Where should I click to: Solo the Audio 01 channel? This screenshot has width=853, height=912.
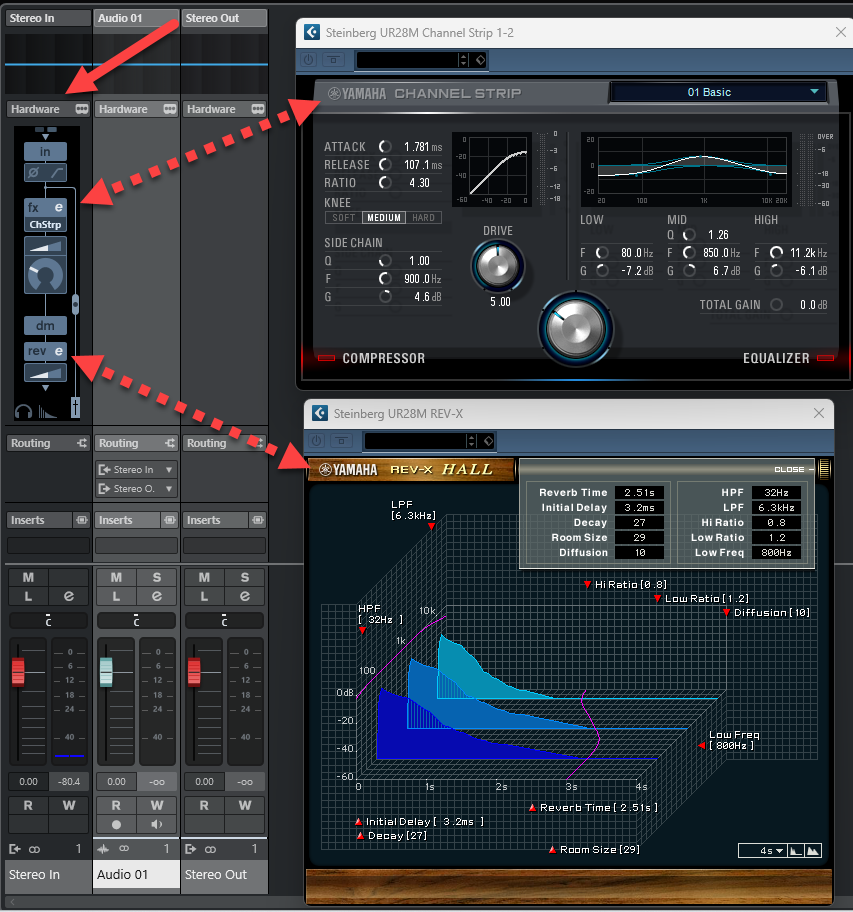pyautogui.click(x=156, y=578)
